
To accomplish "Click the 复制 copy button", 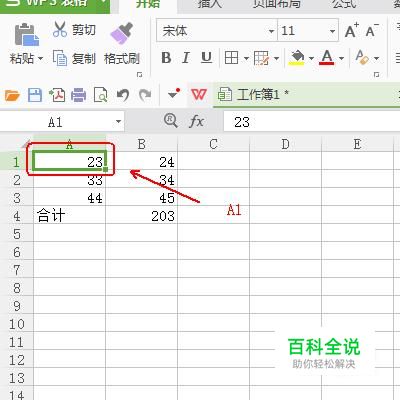I will click(x=74, y=59).
